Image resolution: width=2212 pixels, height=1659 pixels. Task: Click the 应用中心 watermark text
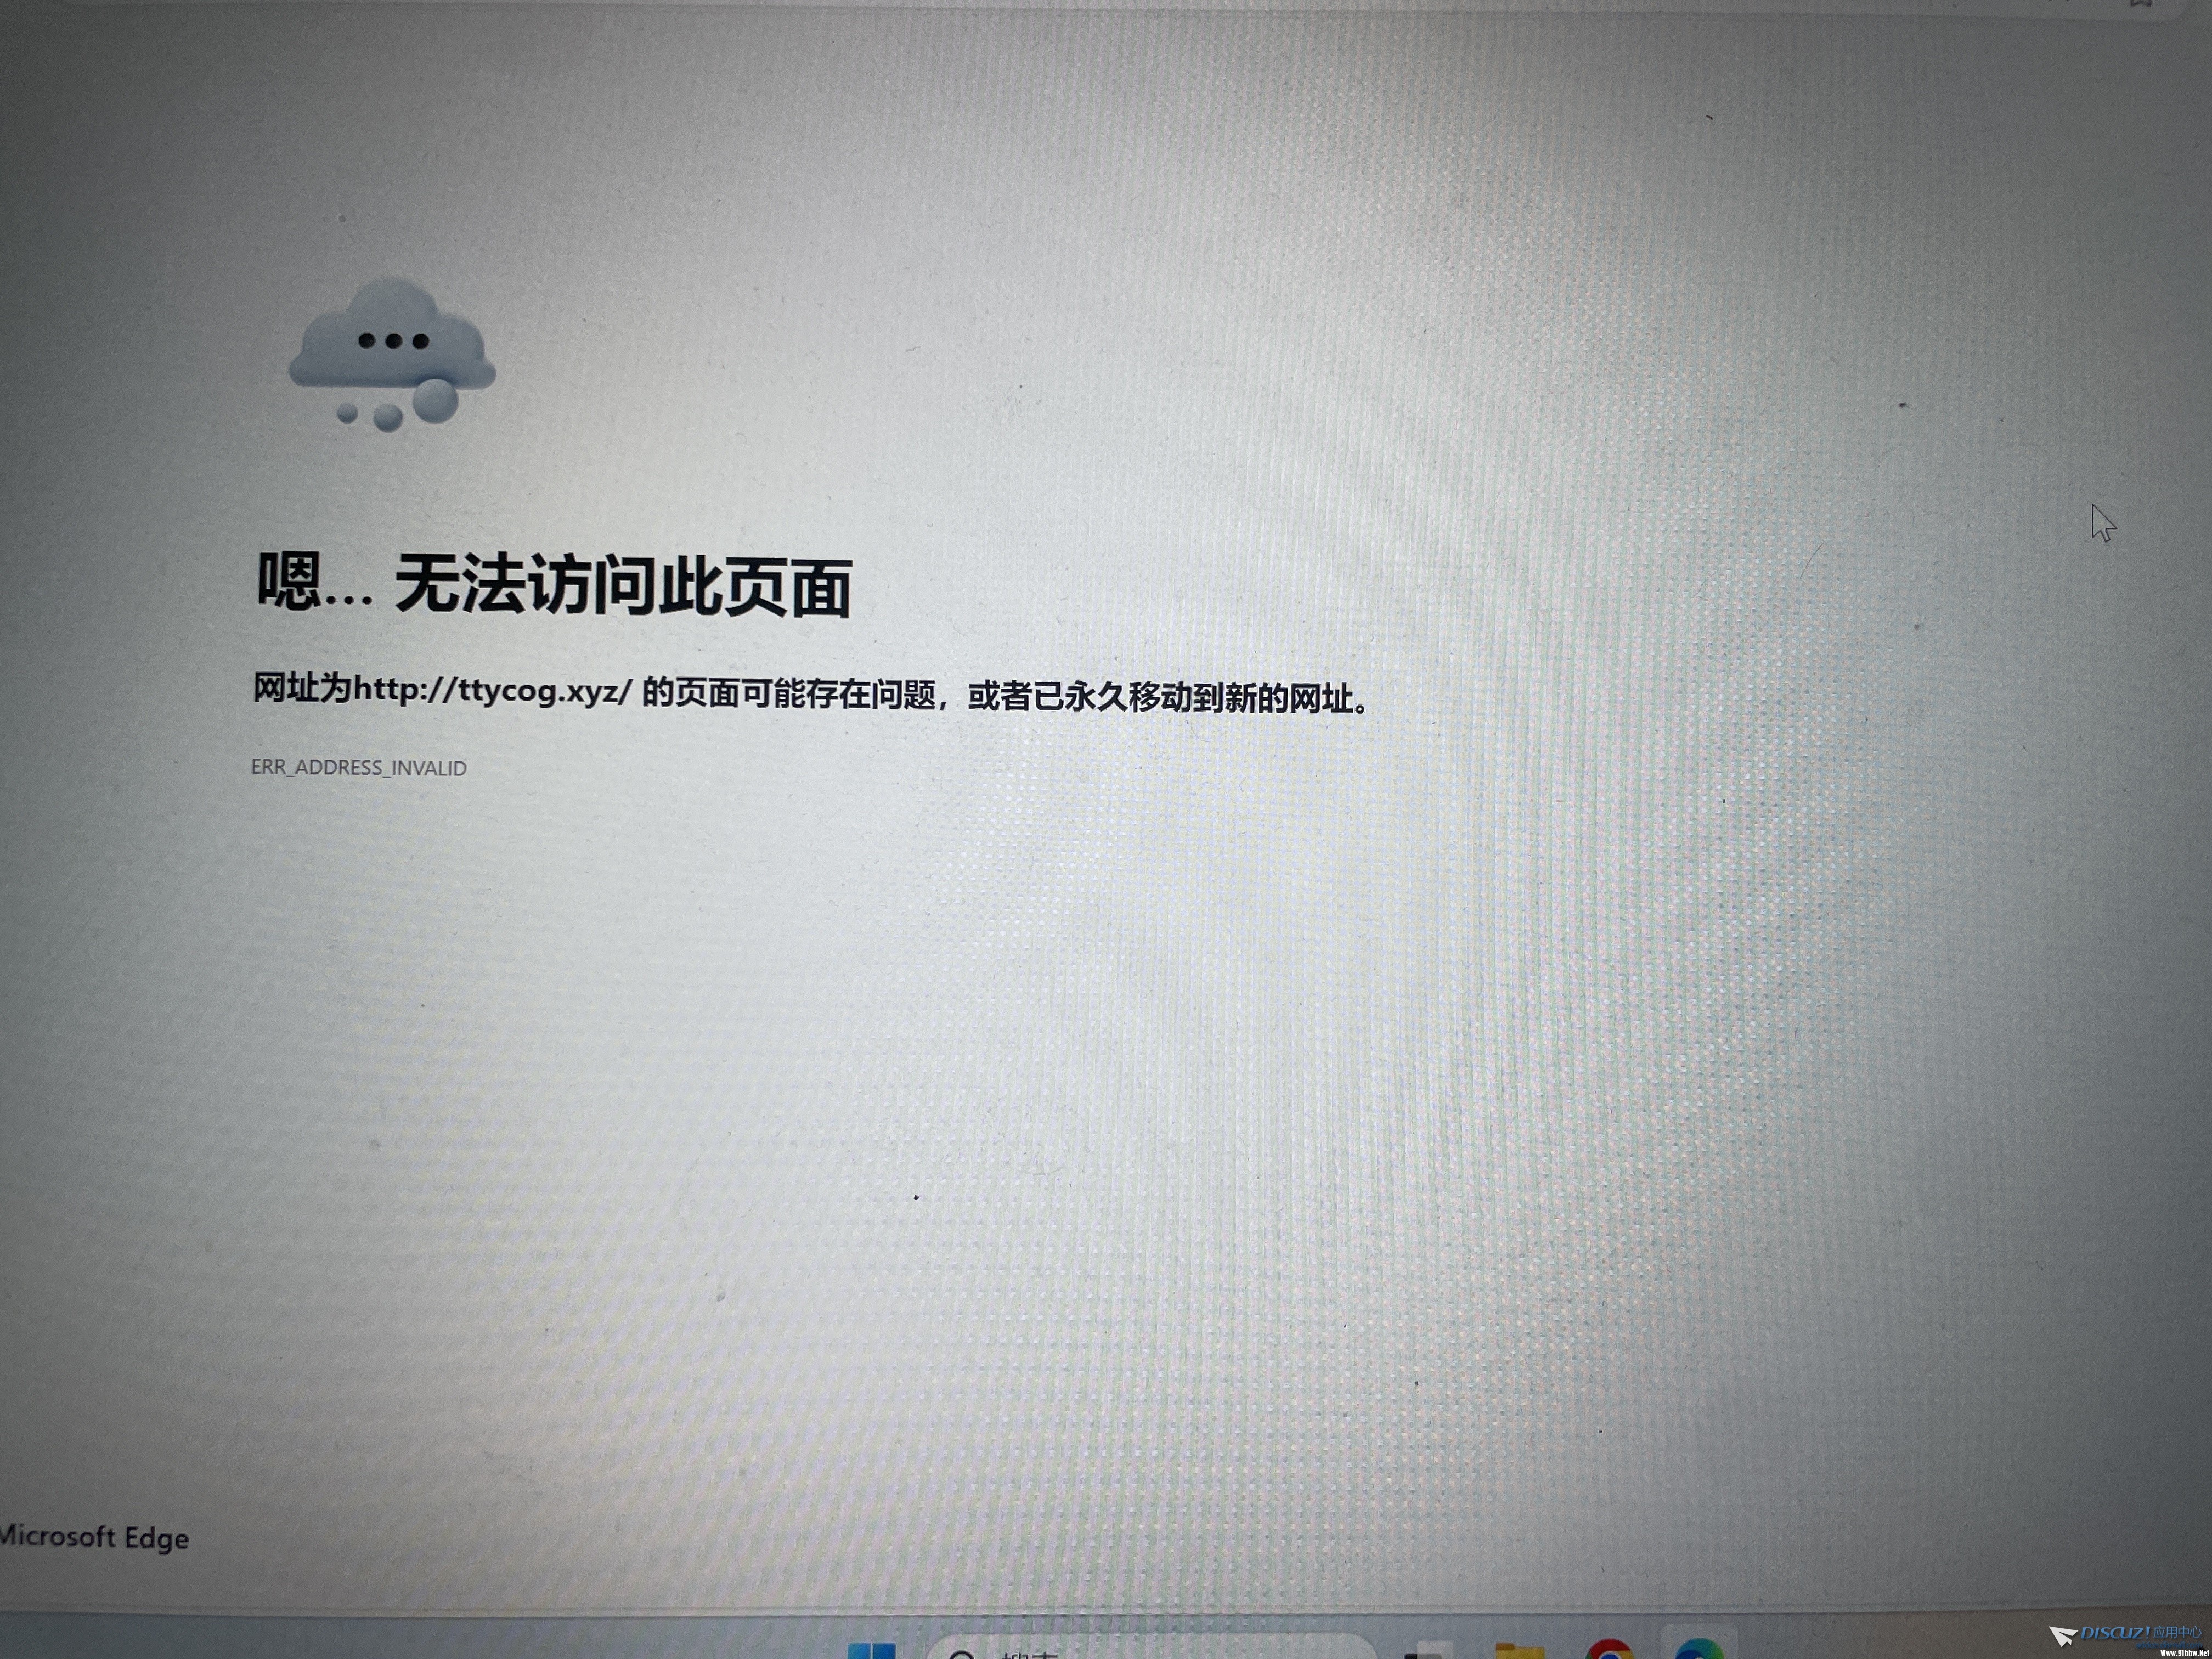point(2177,1632)
